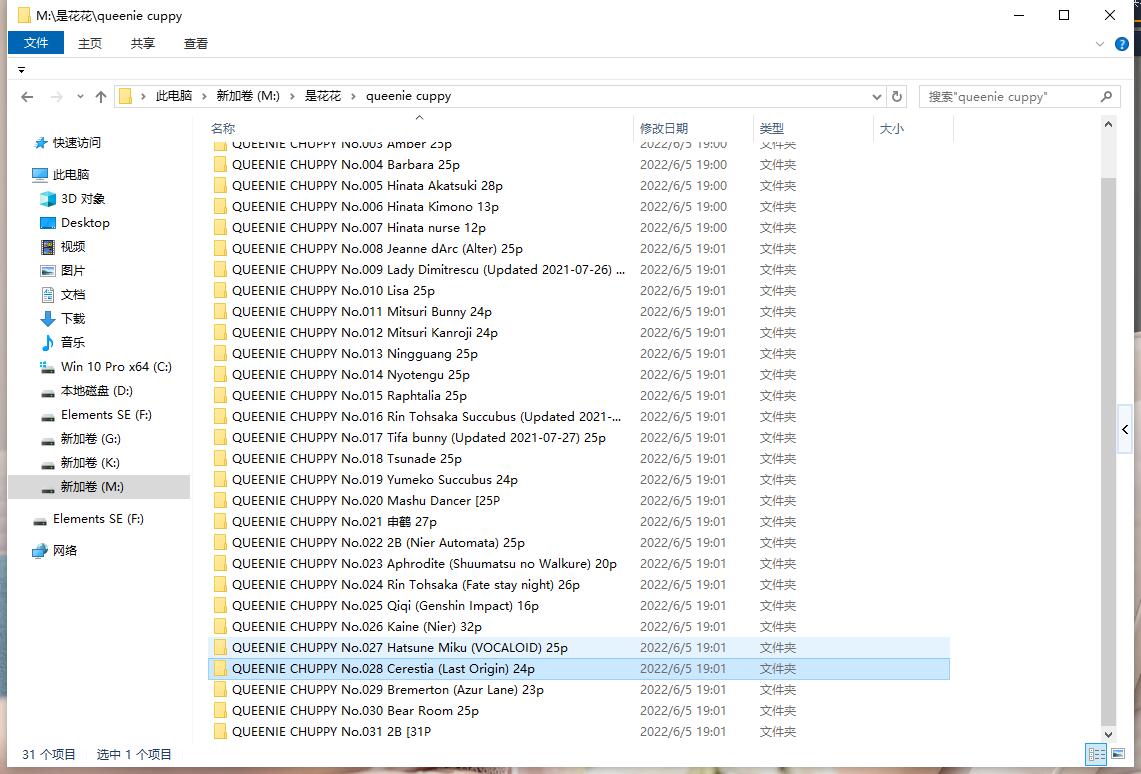Expand the ribbon with the chevron

1100,44
